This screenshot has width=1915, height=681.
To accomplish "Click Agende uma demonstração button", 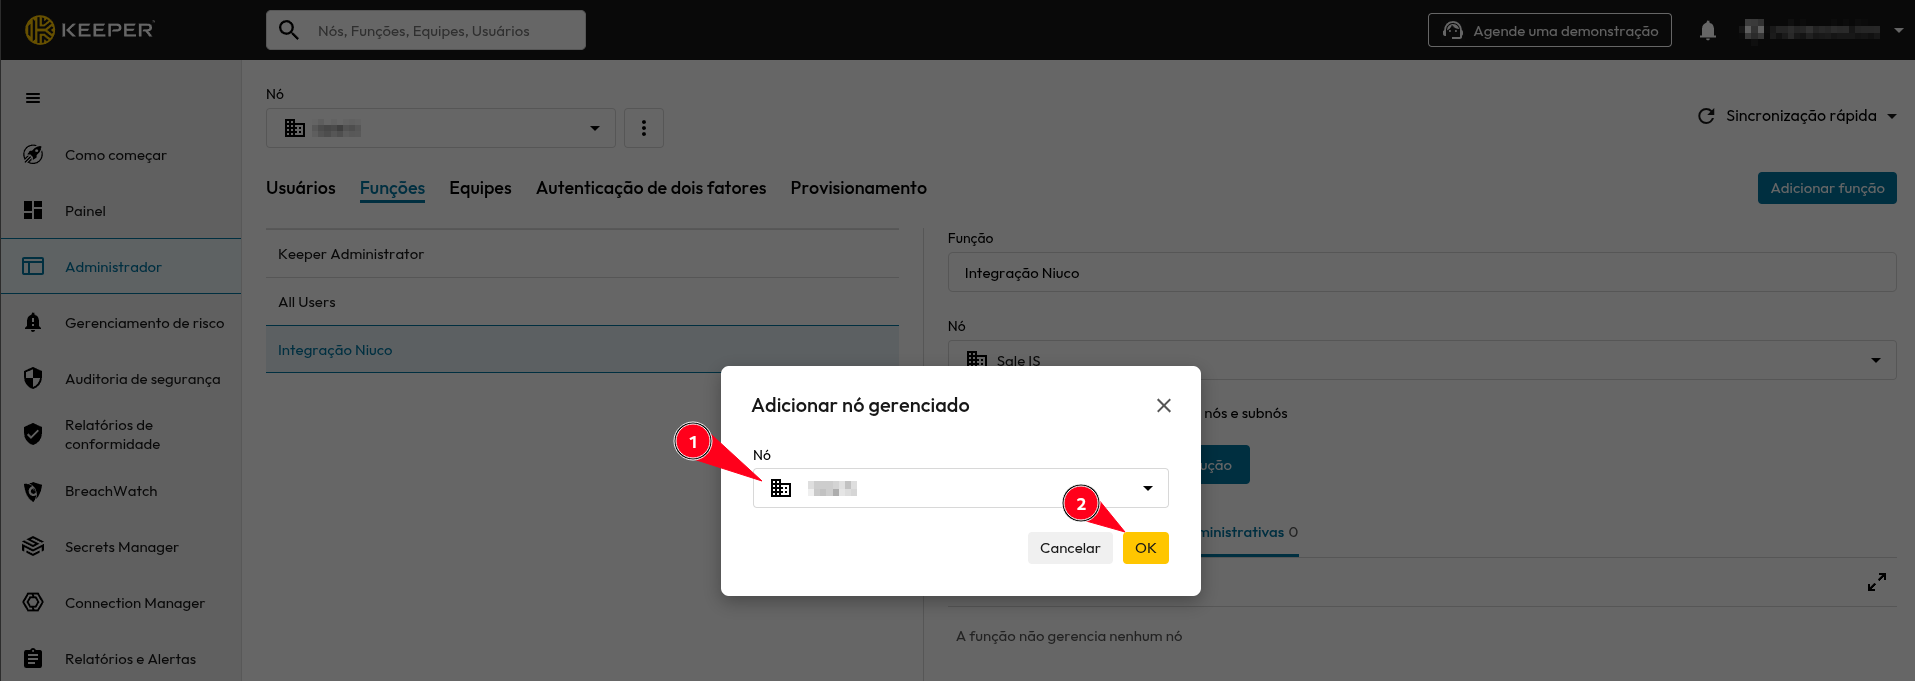I will (1550, 31).
